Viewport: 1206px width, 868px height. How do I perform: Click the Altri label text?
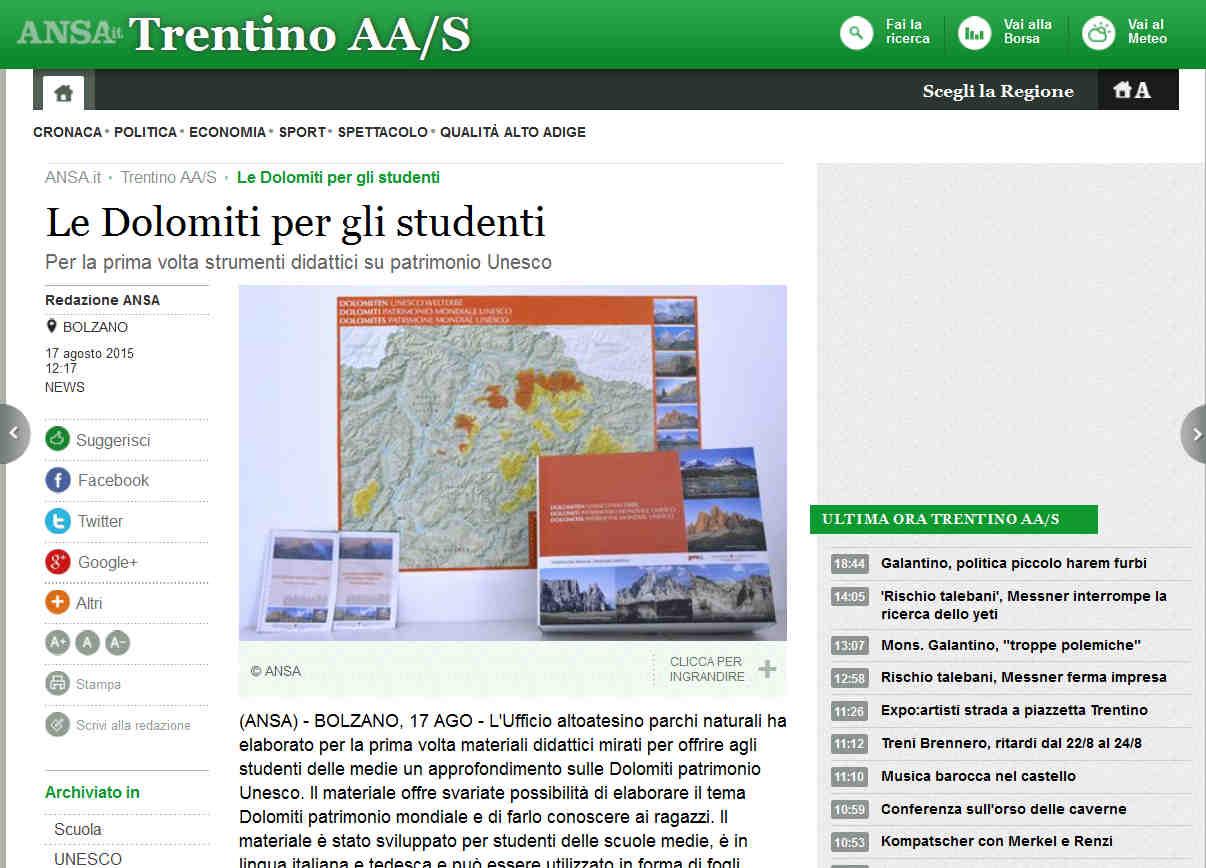click(x=89, y=603)
